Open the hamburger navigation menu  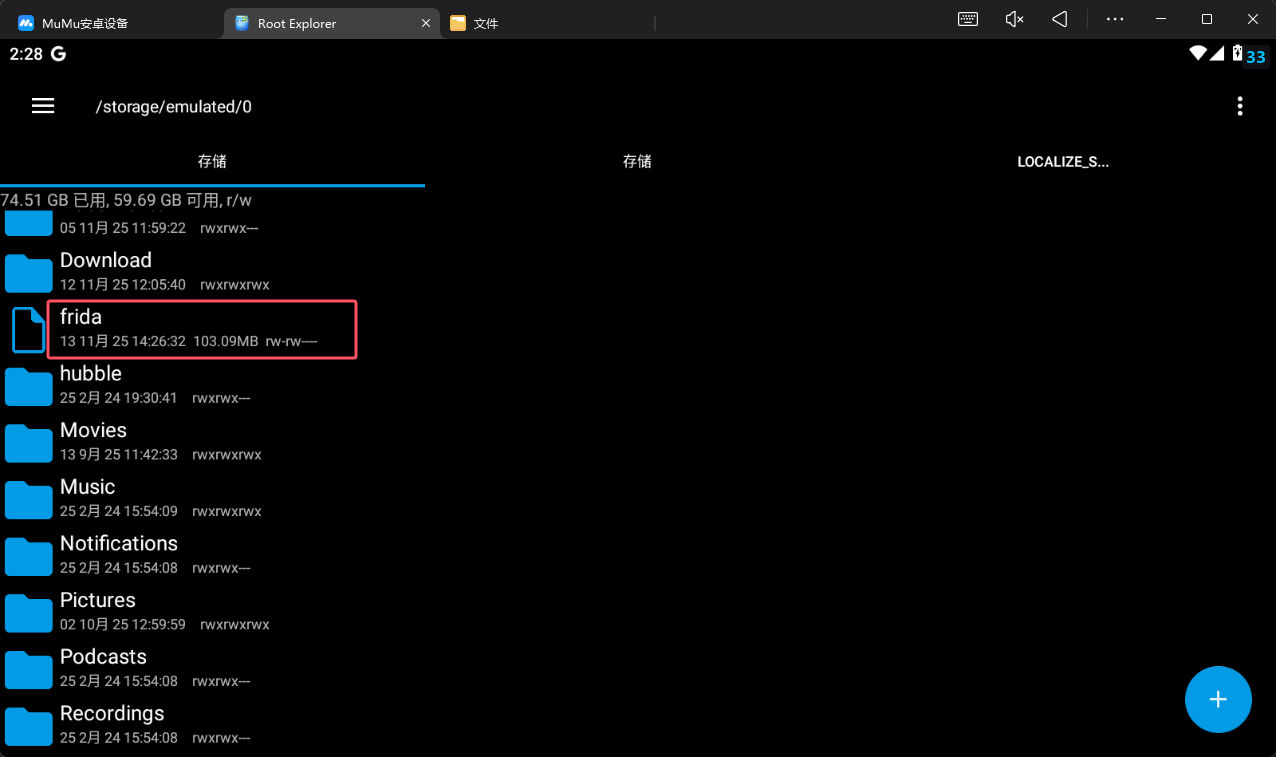[x=43, y=106]
